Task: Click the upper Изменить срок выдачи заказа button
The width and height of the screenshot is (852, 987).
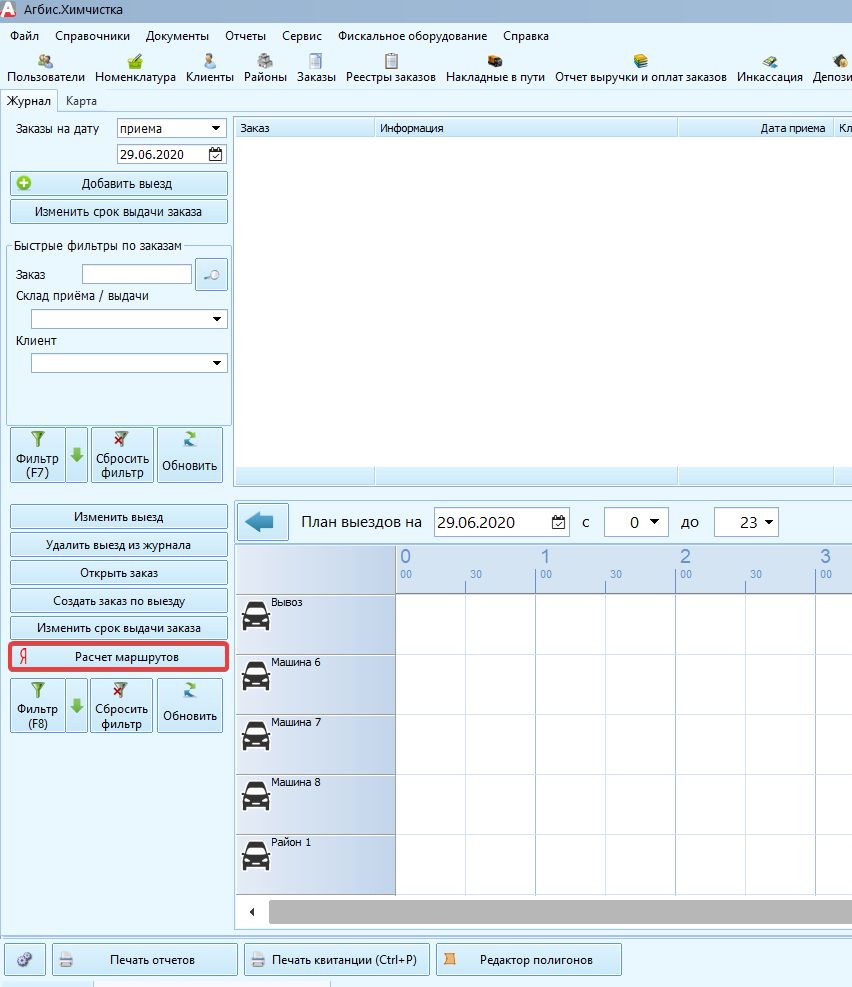Action: (119, 212)
